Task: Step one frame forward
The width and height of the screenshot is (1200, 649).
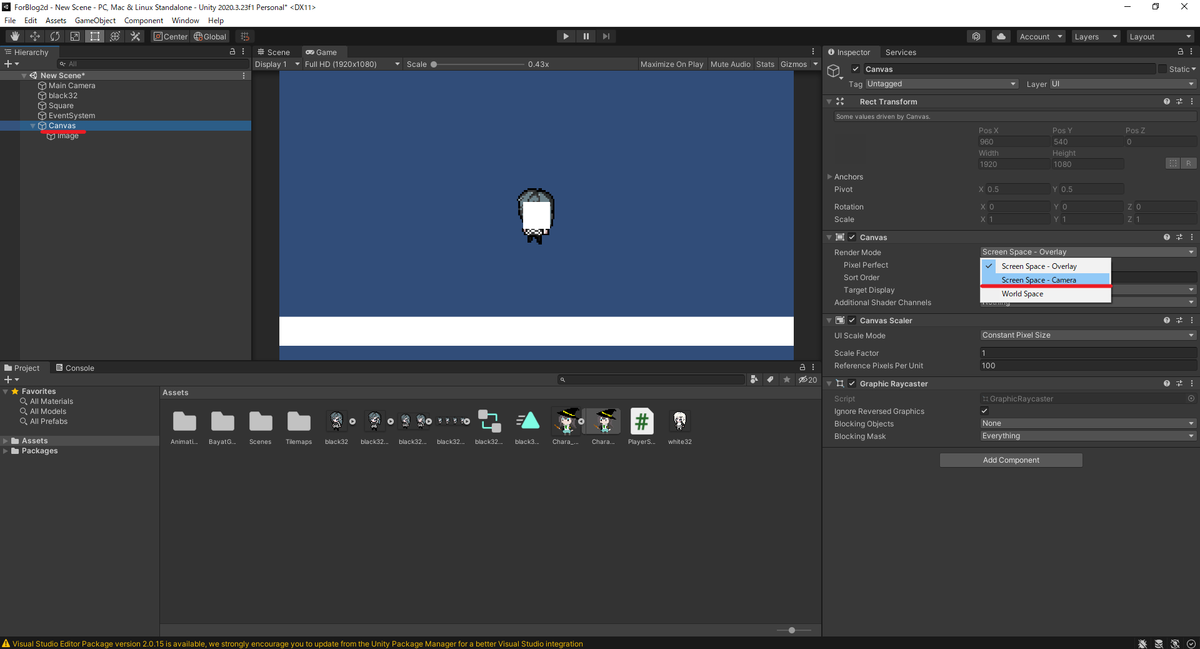Action: pos(606,36)
